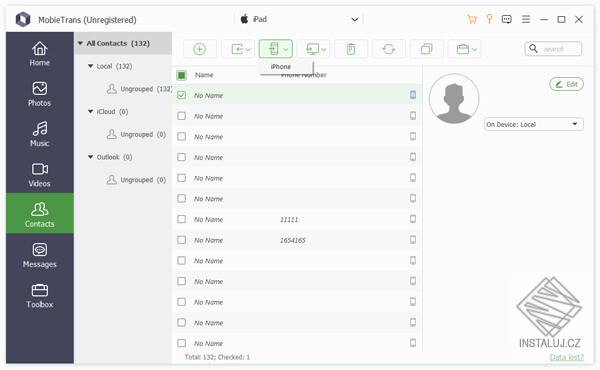Switch to the Photos section

click(x=39, y=94)
